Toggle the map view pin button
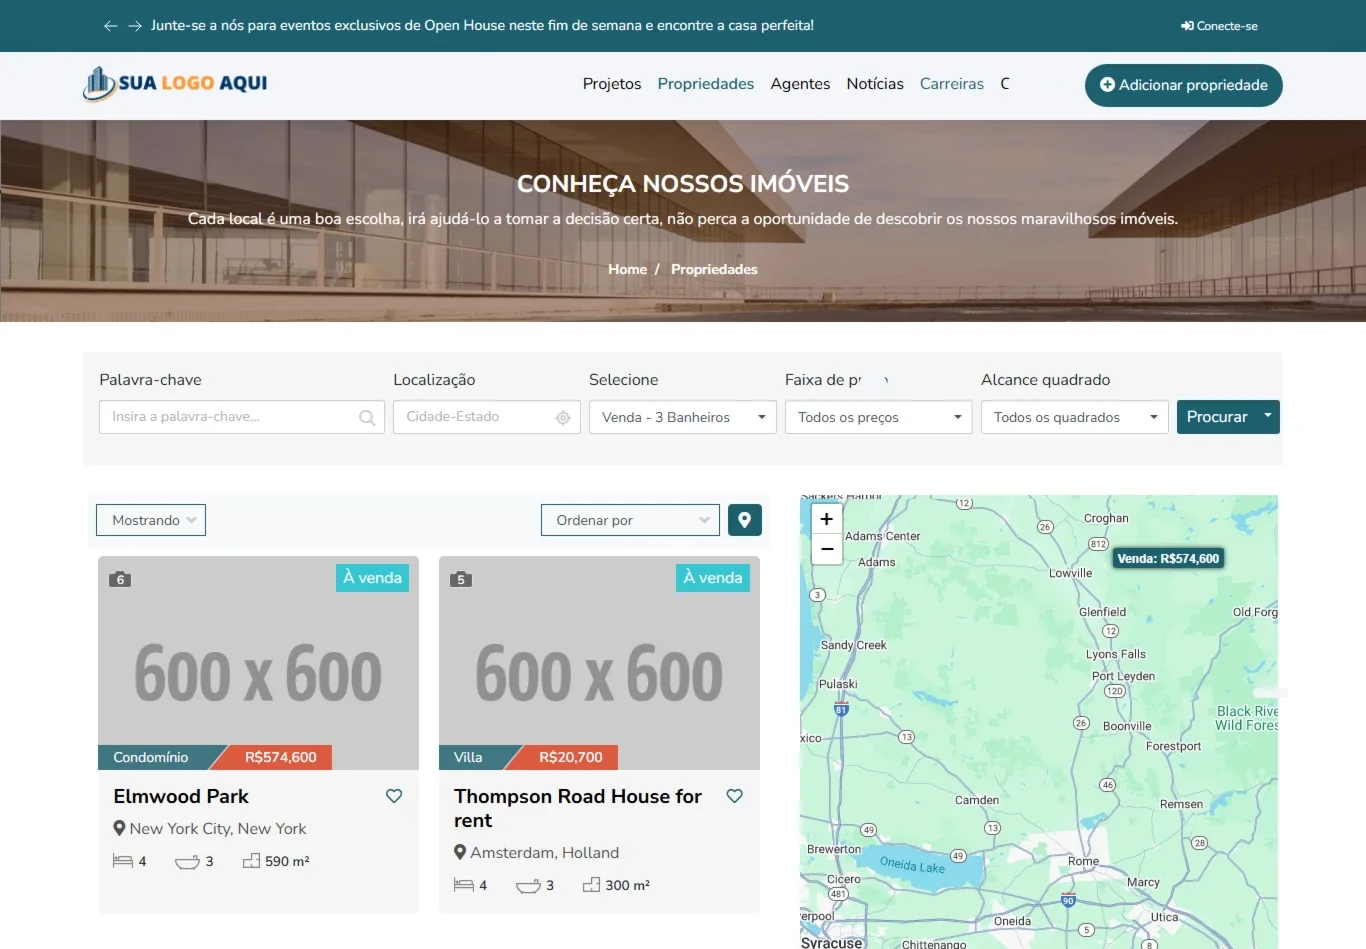Viewport: 1366px width, 949px height. tap(745, 520)
